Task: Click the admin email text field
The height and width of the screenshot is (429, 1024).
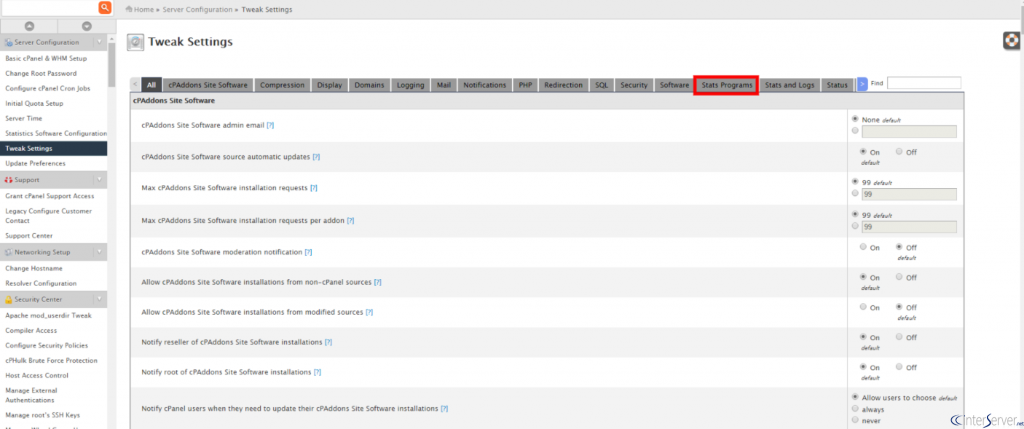Action: [x=909, y=131]
